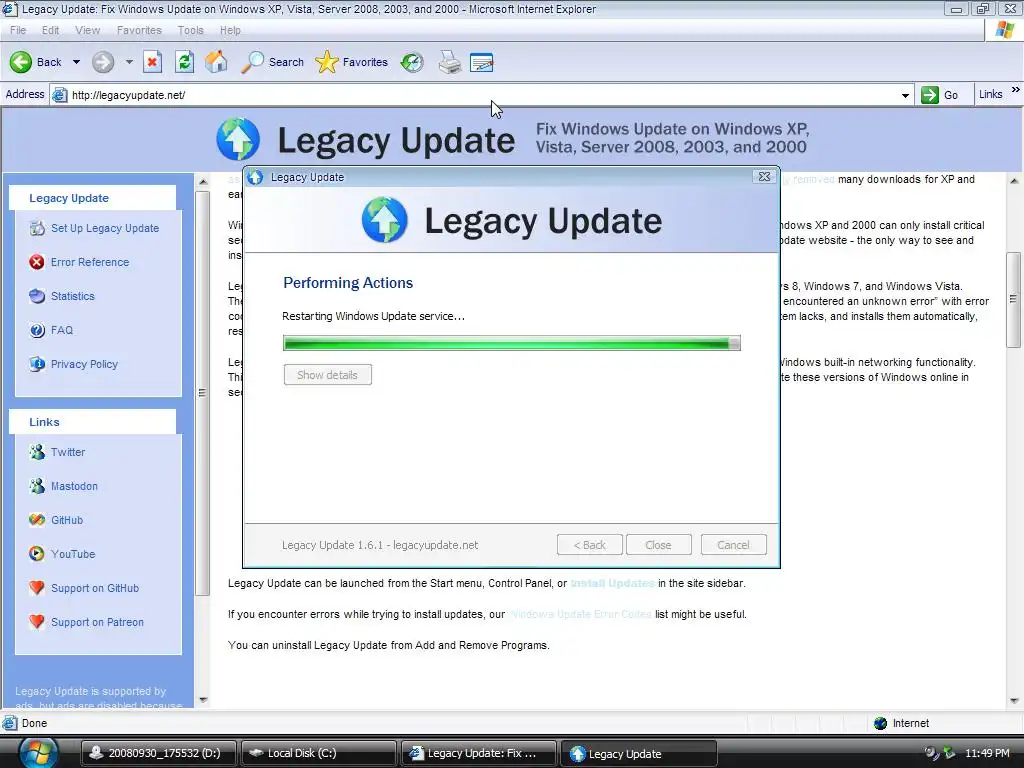1024x768 pixels.
Task: Expand the Back button history dropdown
Action: pos(76,62)
